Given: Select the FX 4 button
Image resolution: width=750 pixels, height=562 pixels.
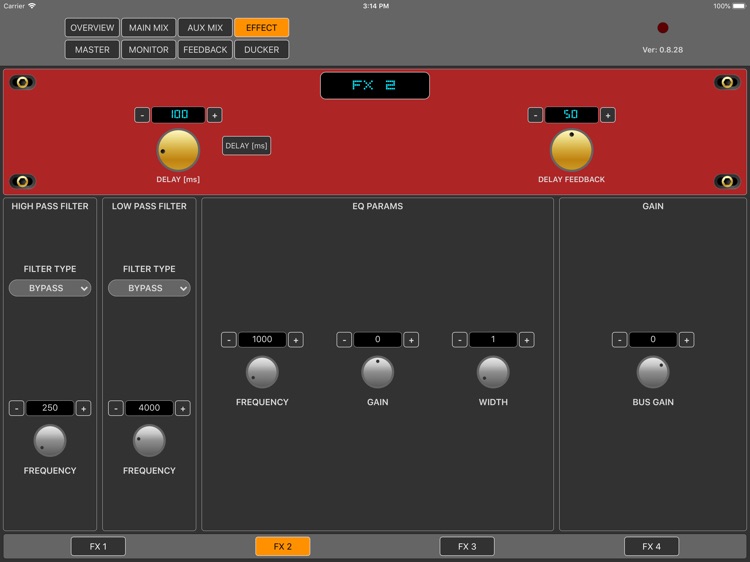Looking at the screenshot, I should 651,546.
